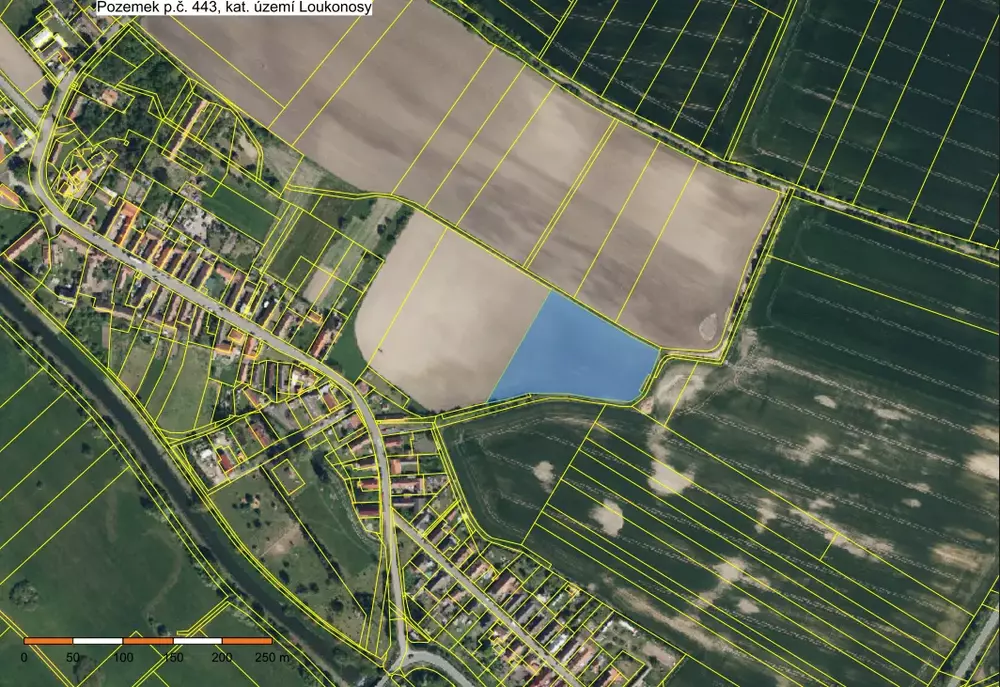1000x687 pixels.
Task: Click the '200' label on the scale bar
Action: click(222, 657)
